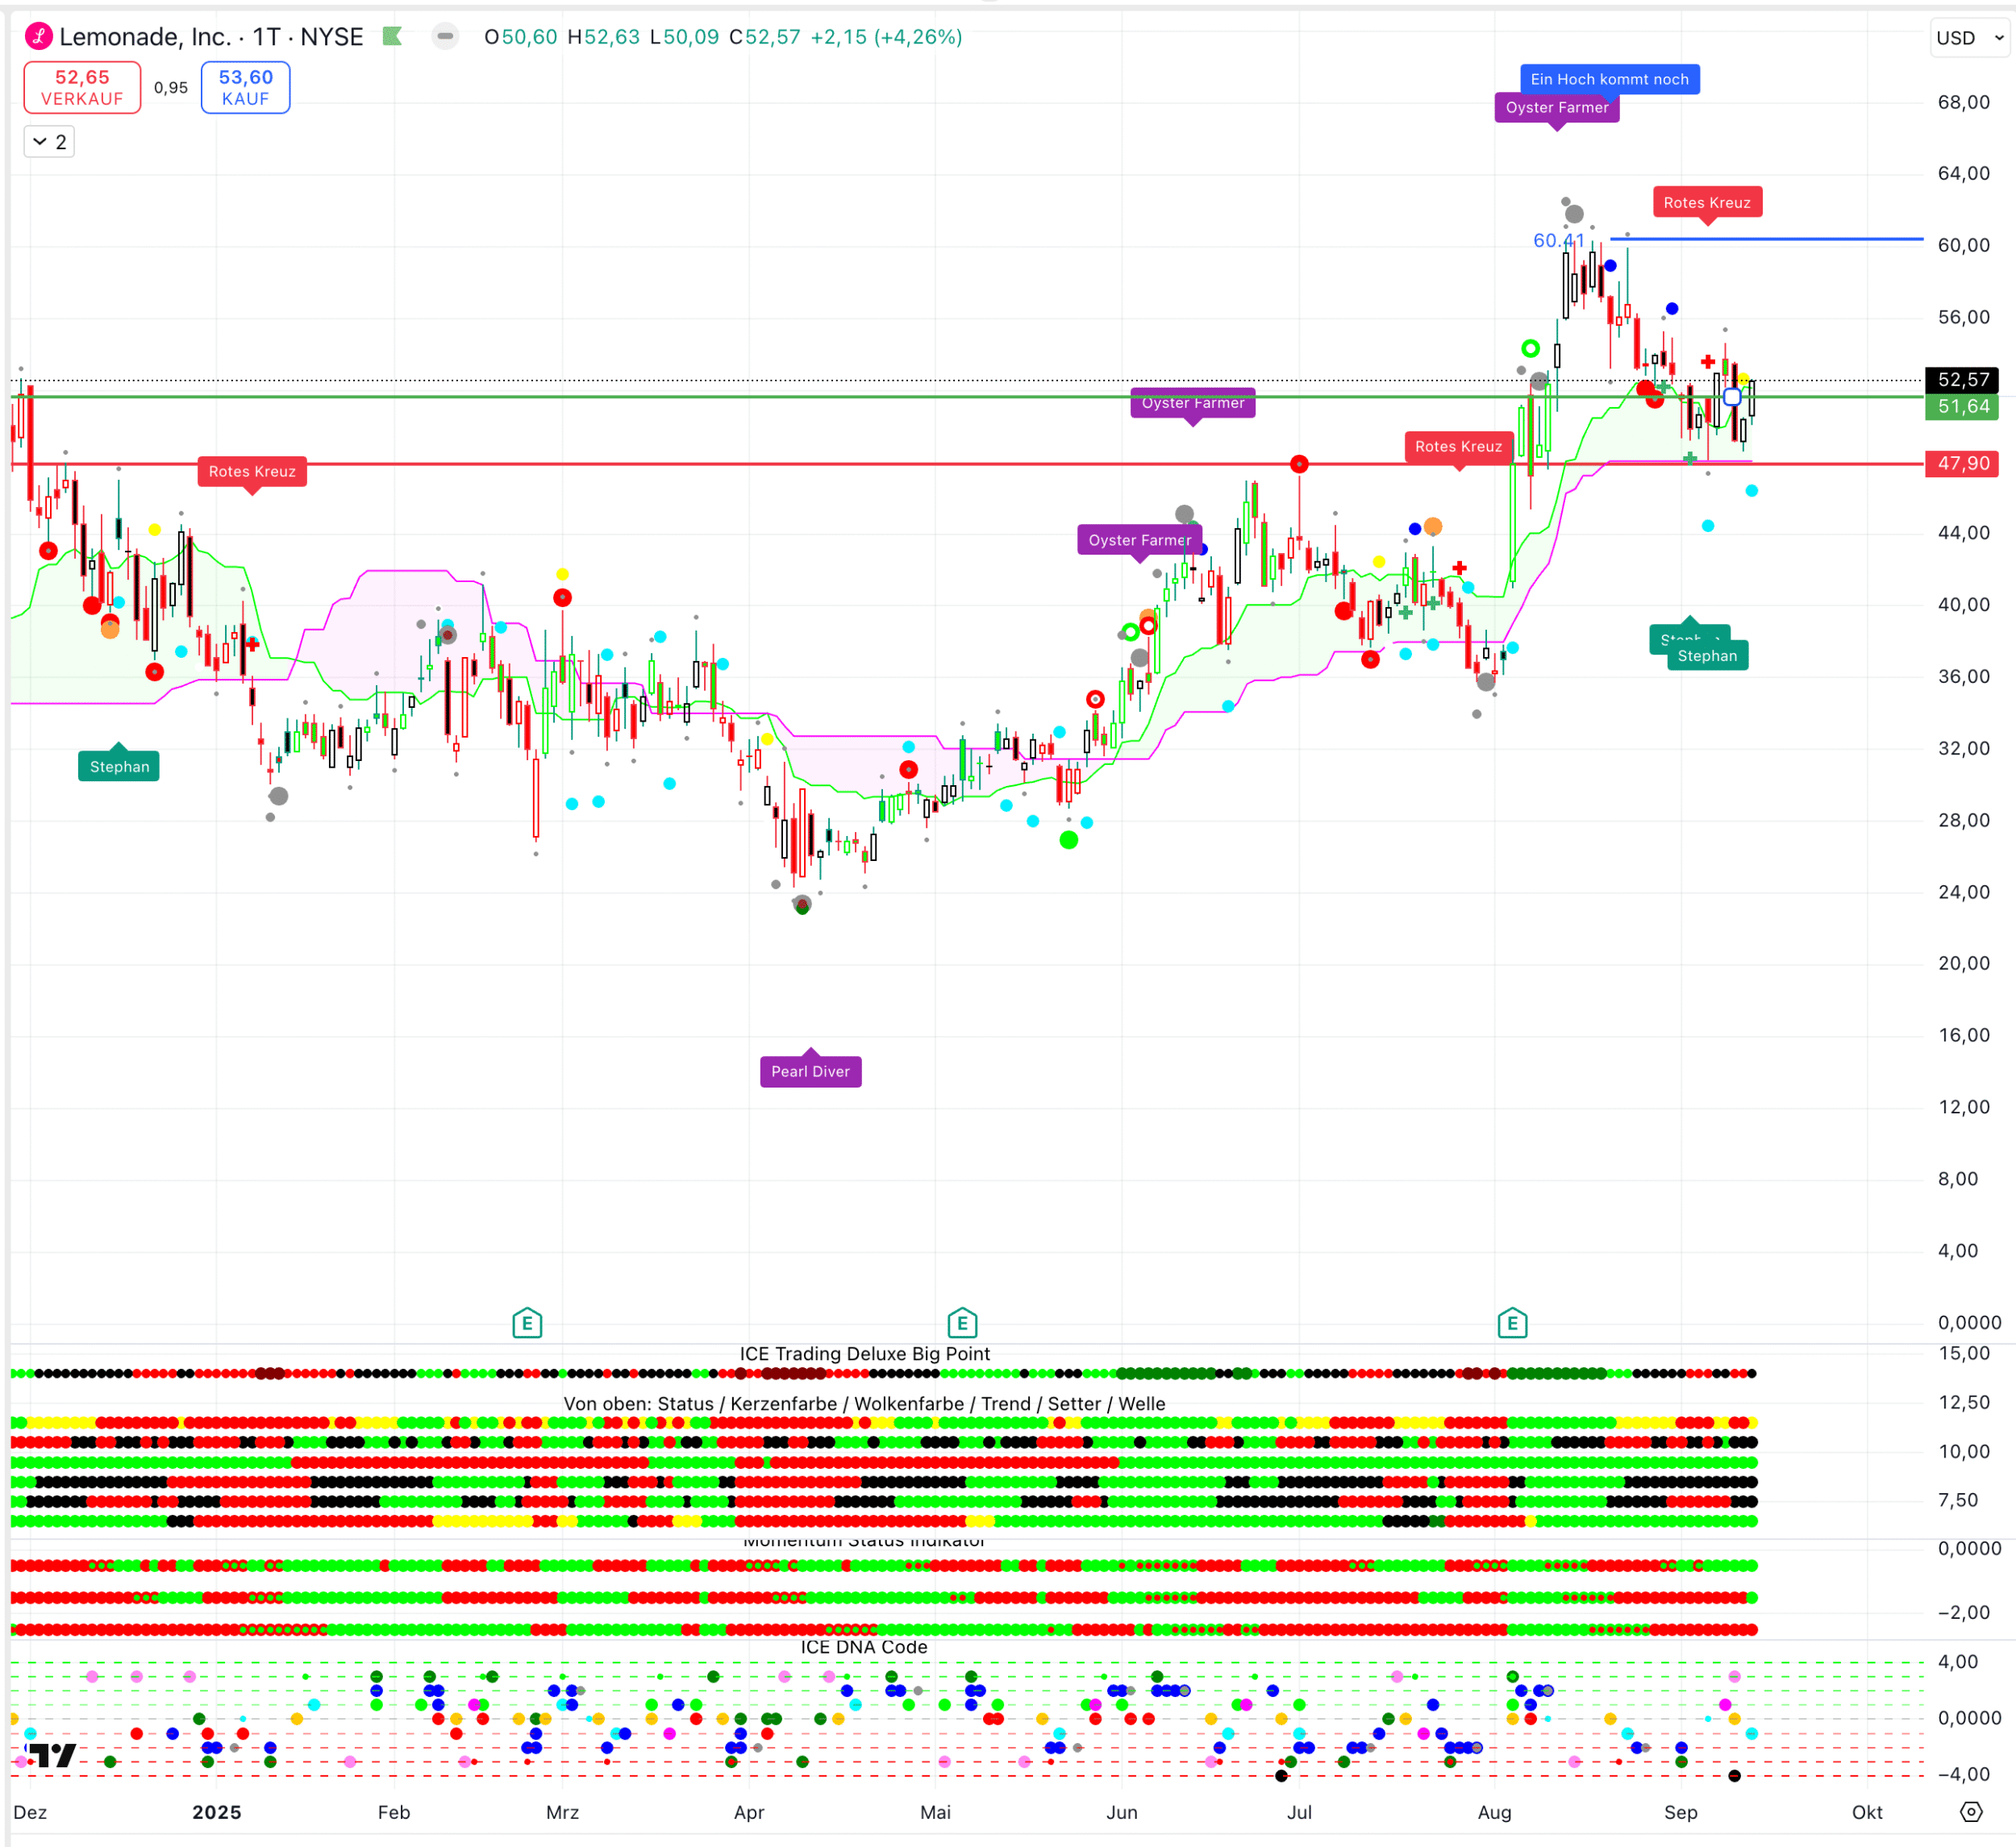The height and width of the screenshot is (1847, 2016).
Task: Click the green flag watchlist icon
Action: point(392,37)
